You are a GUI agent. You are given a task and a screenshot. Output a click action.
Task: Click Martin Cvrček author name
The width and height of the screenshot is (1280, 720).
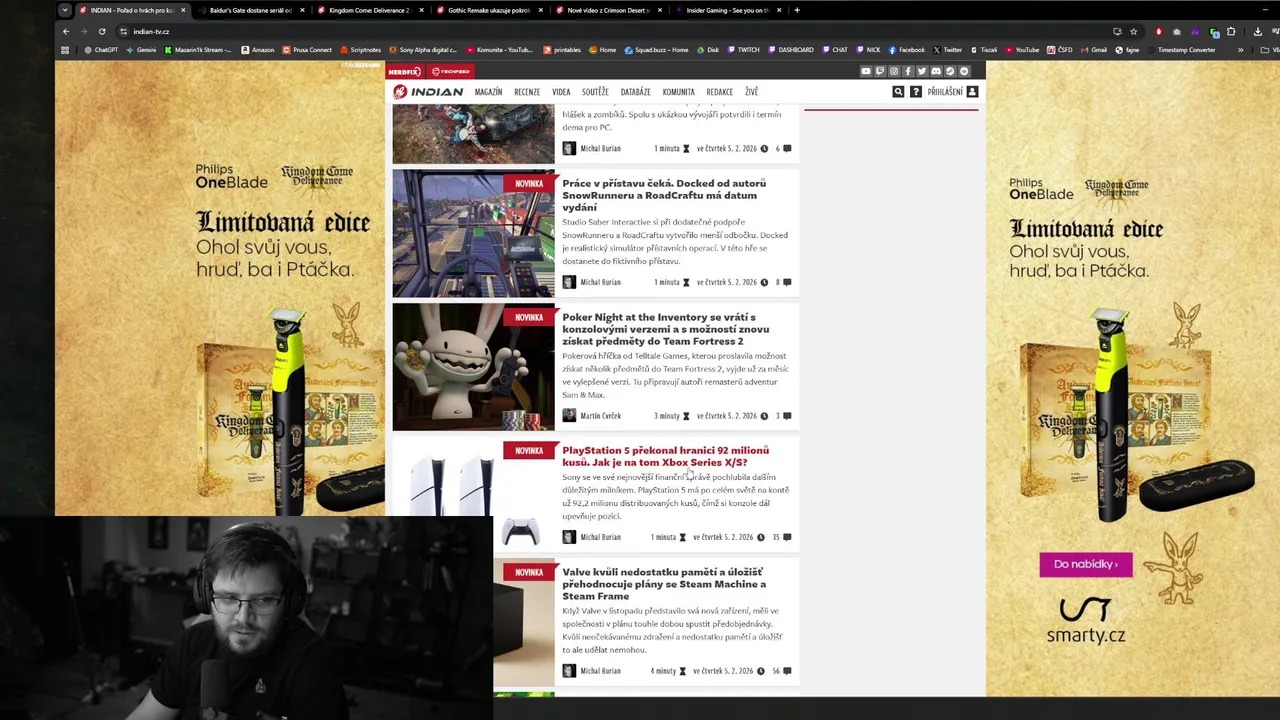click(600, 416)
